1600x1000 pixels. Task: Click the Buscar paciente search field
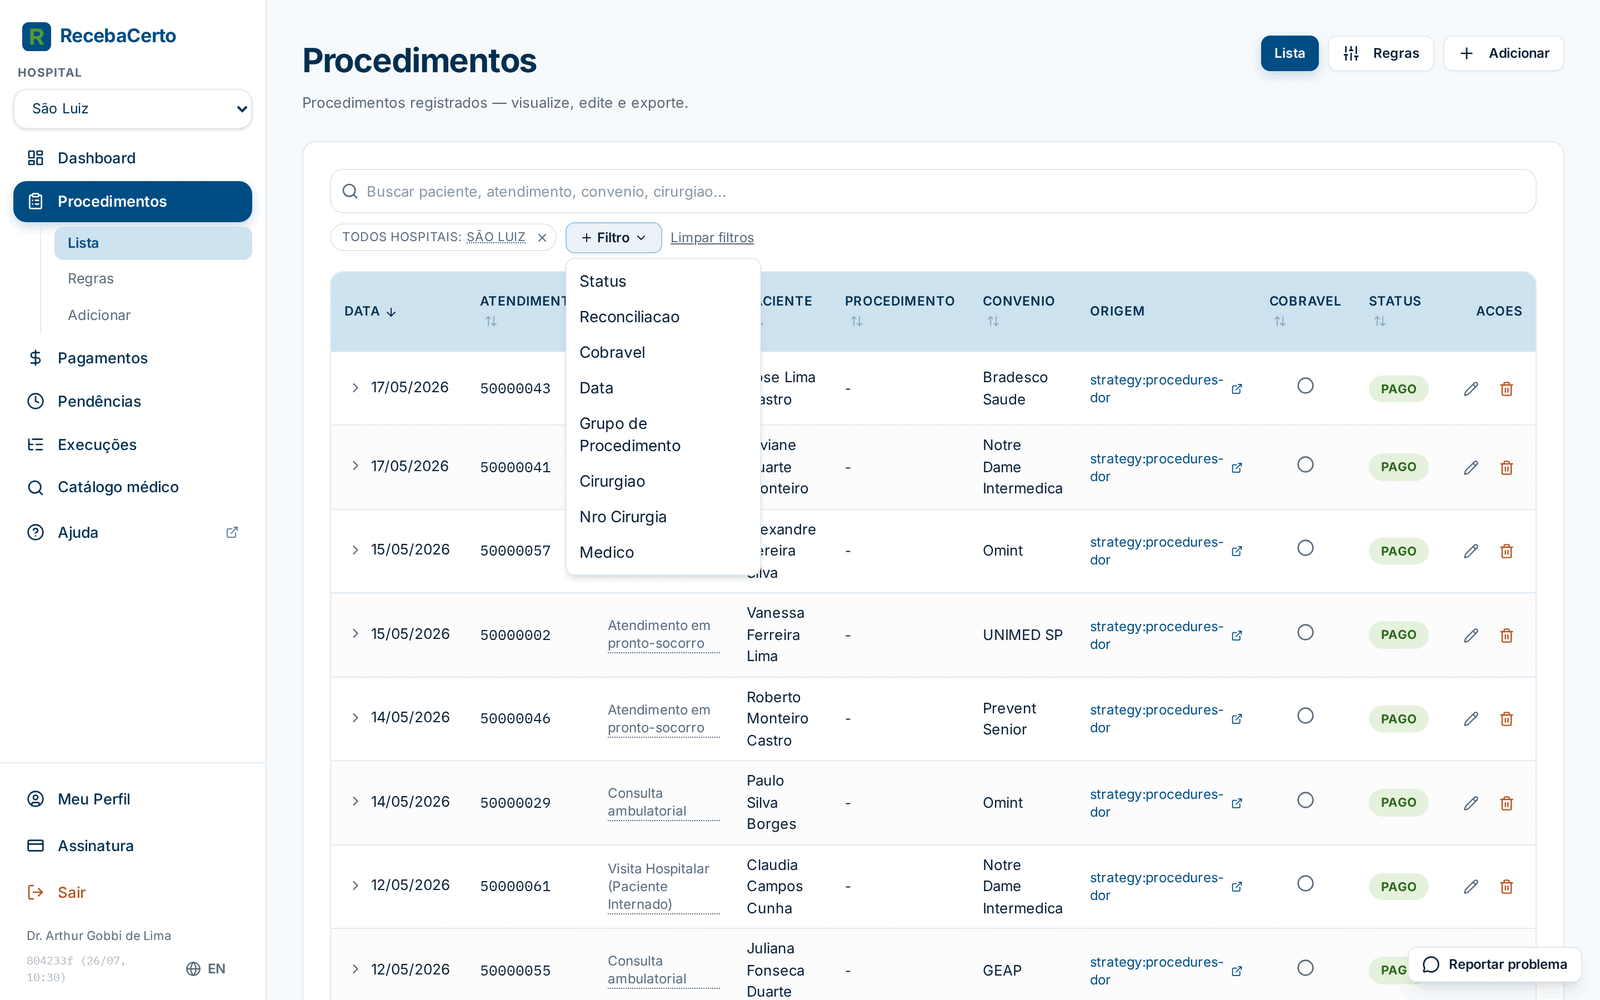pos(933,191)
